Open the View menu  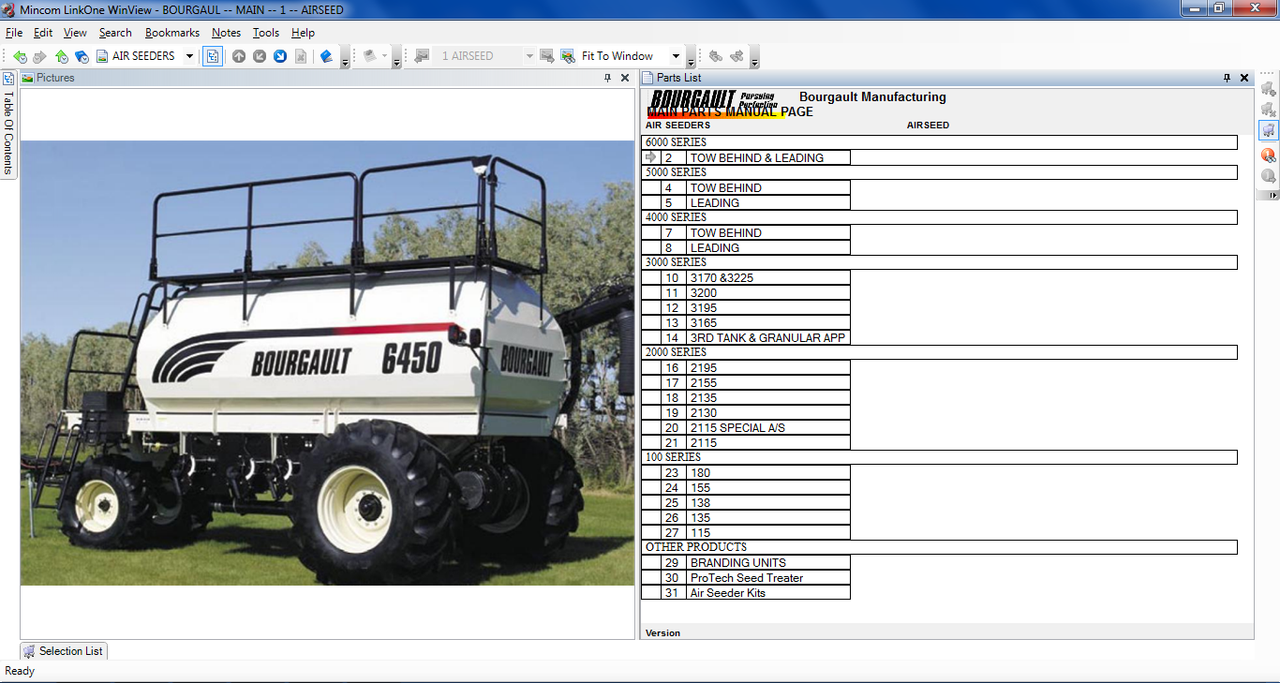coord(75,33)
